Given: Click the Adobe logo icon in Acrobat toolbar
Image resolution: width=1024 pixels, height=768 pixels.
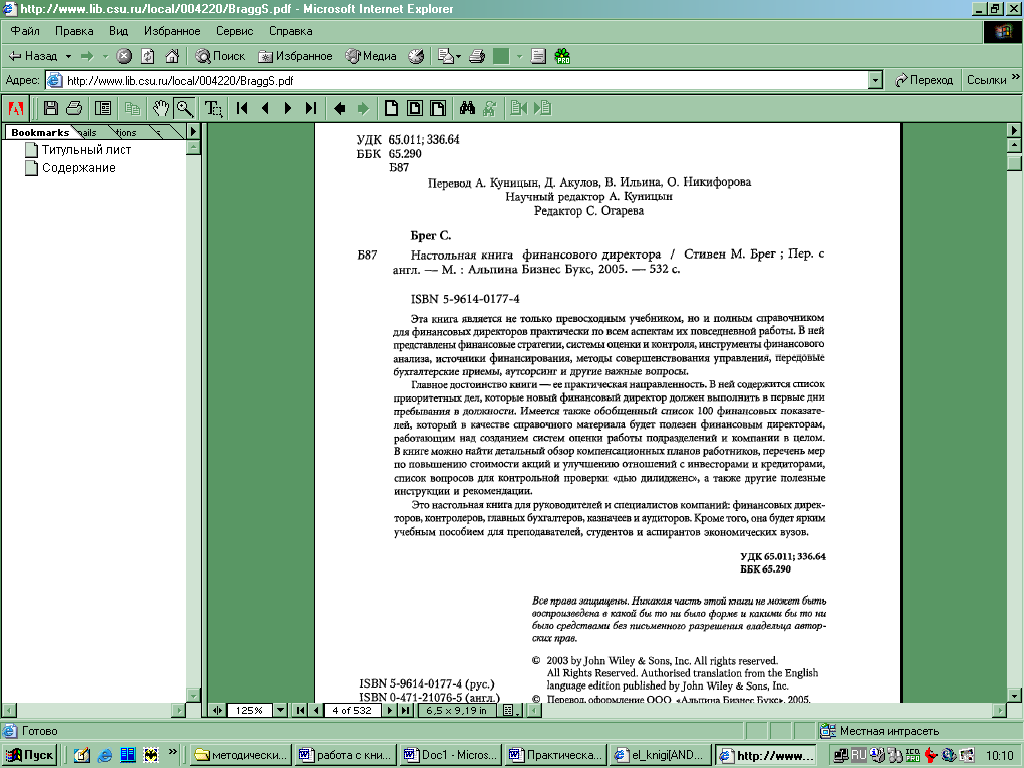Looking at the screenshot, I should tap(16, 108).
